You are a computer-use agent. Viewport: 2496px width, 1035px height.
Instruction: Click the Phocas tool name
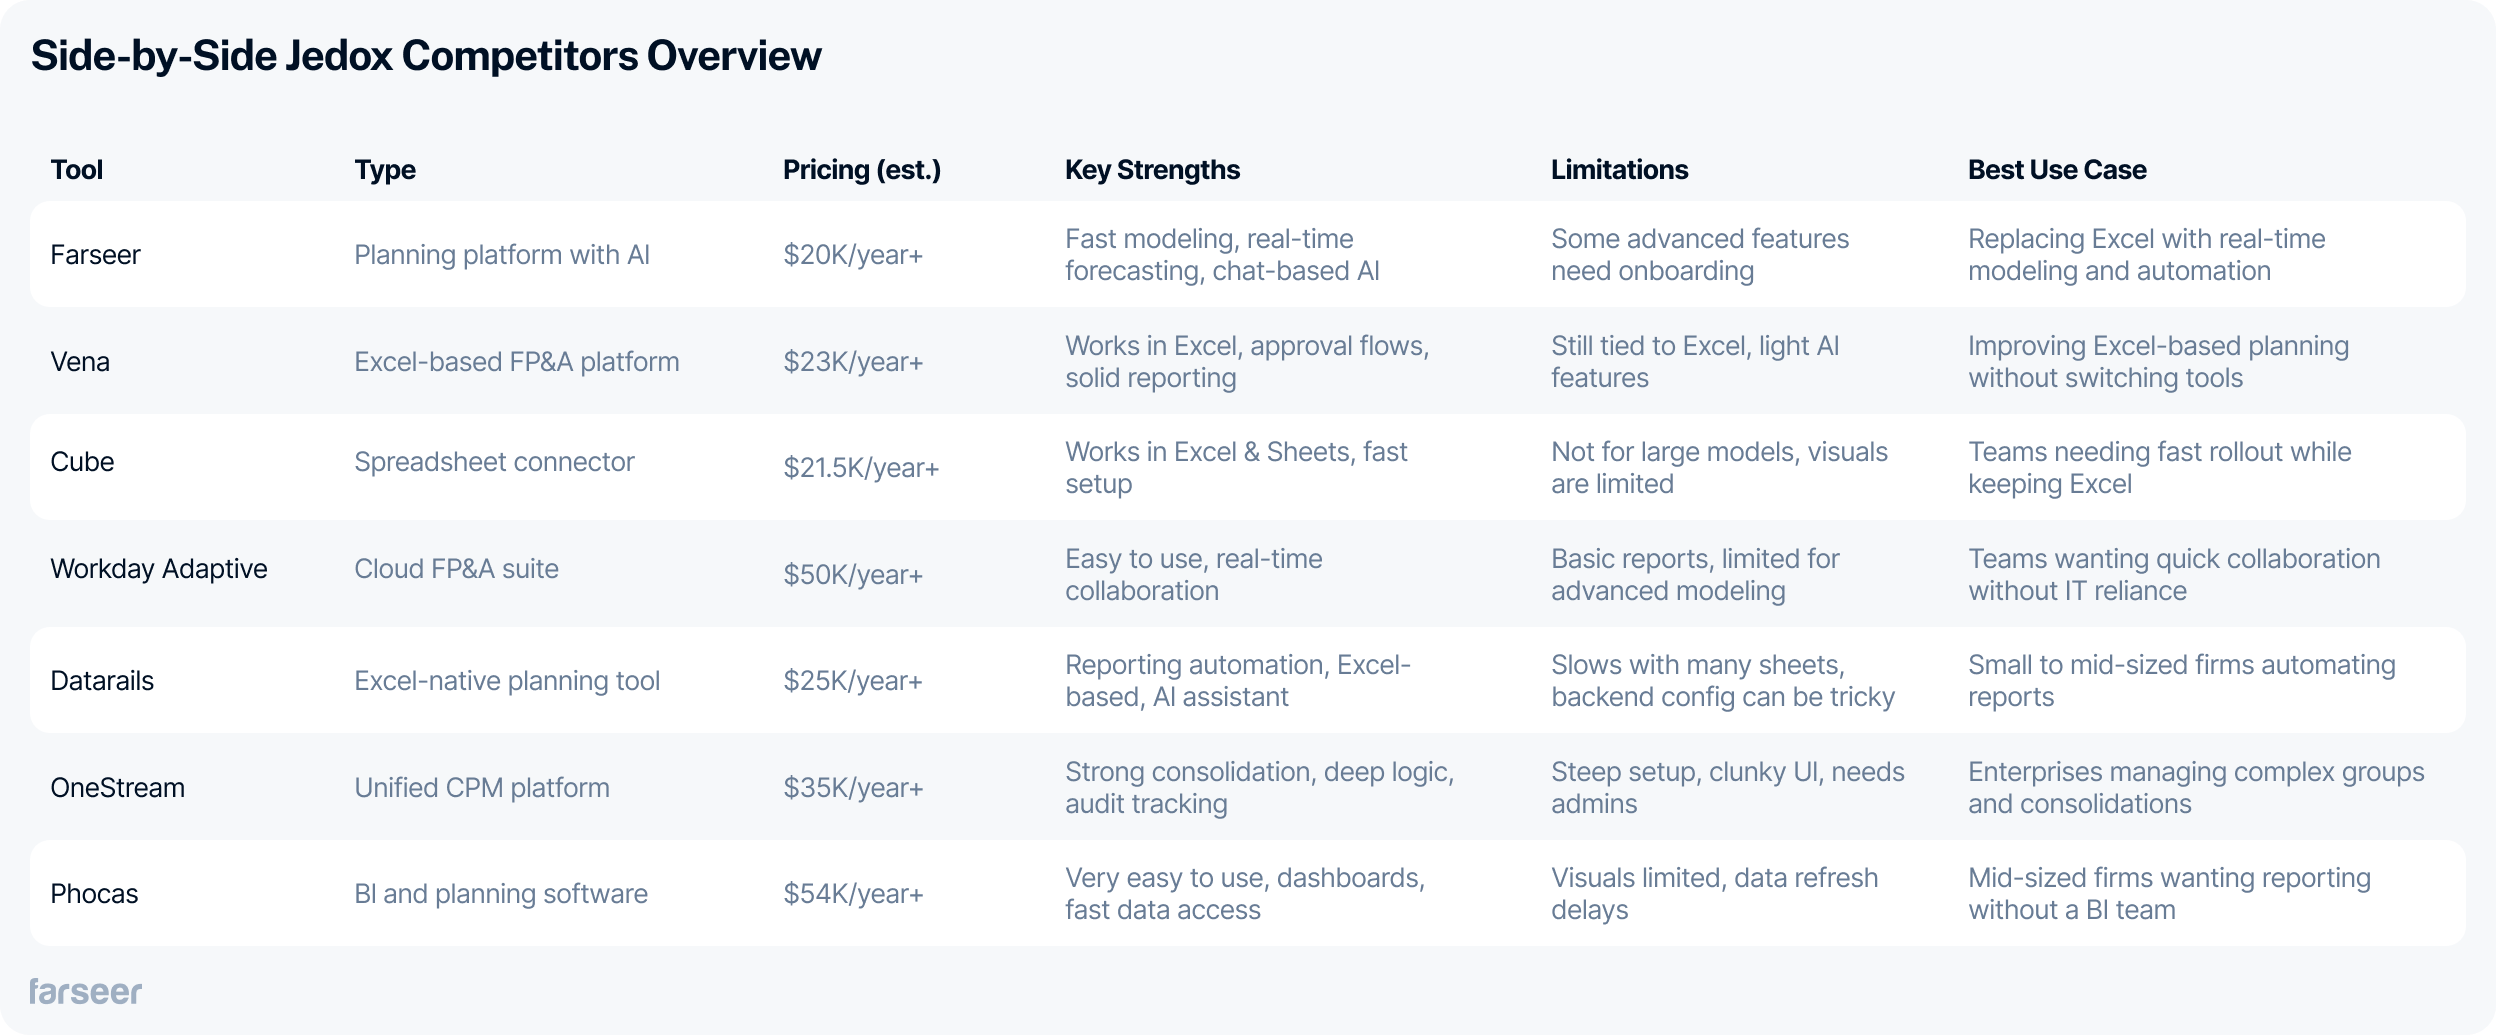click(x=94, y=894)
